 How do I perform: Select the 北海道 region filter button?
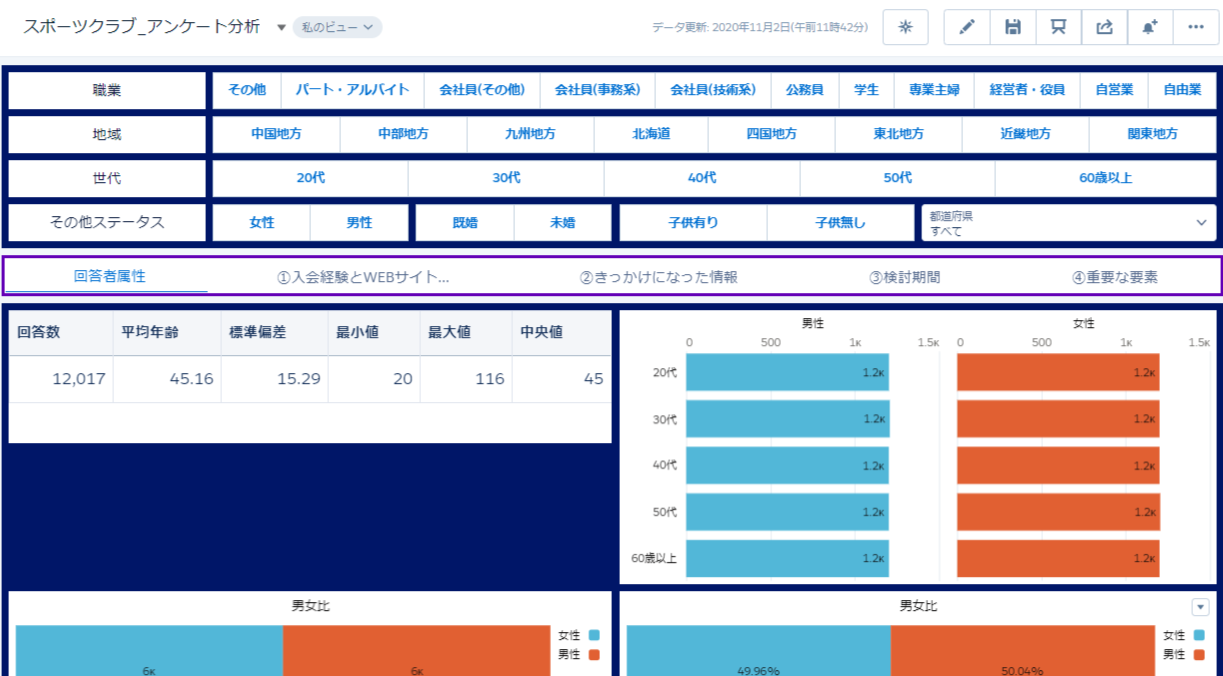click(651, 134)
